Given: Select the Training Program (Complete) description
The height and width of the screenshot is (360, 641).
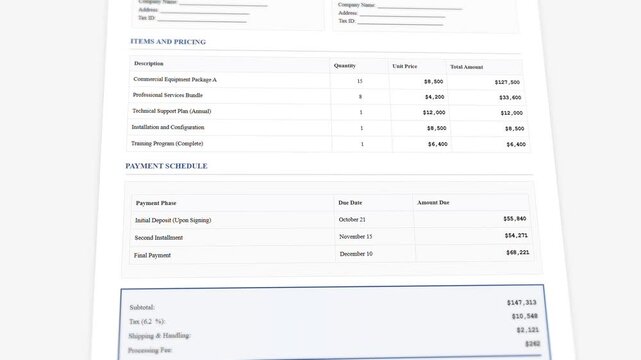Looking at the screenshot, I should pos(167,143).
